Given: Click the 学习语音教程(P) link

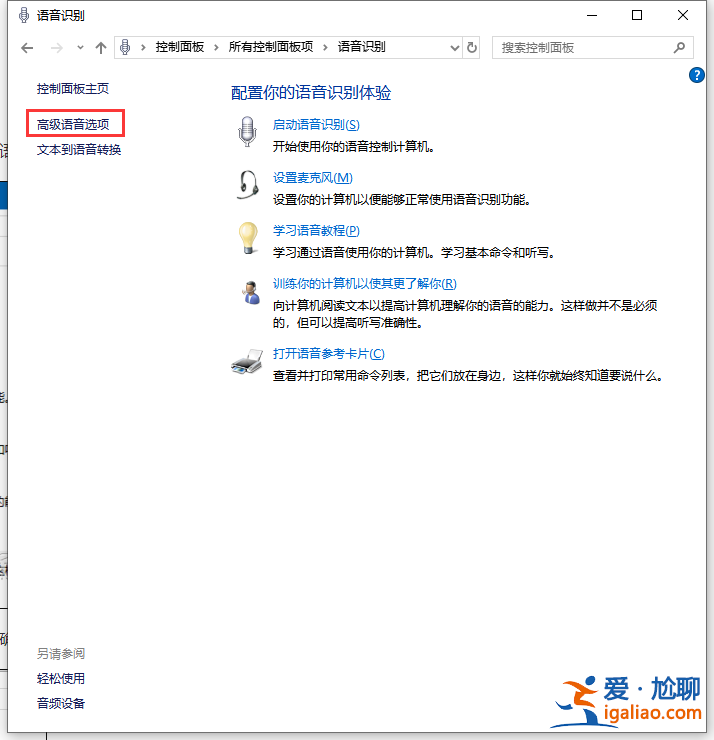Looking at the screenshot, I should [x=316, y=230].
